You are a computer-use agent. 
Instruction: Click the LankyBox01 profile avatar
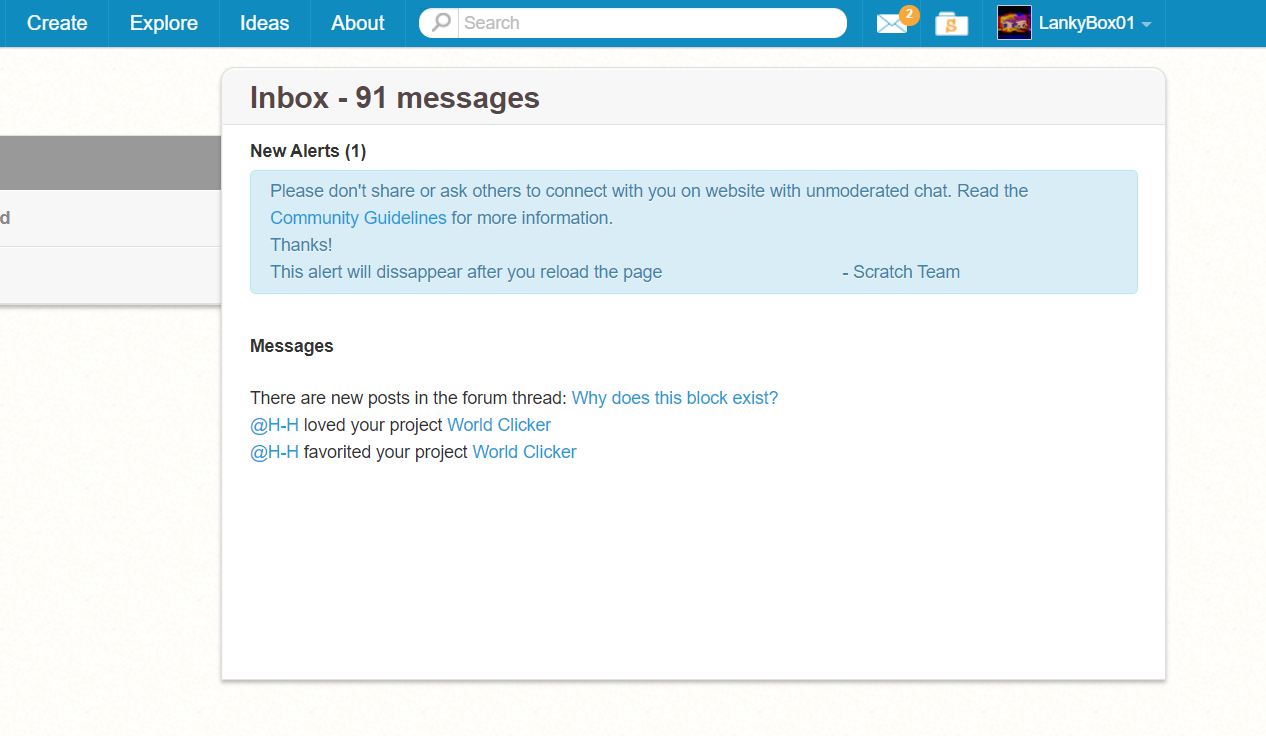(1014, 23)
